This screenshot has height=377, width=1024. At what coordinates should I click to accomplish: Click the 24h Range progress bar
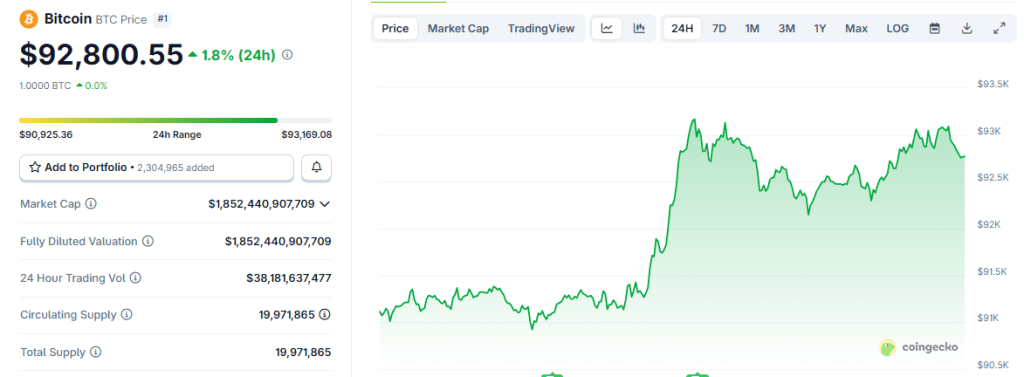coord(176,120)
